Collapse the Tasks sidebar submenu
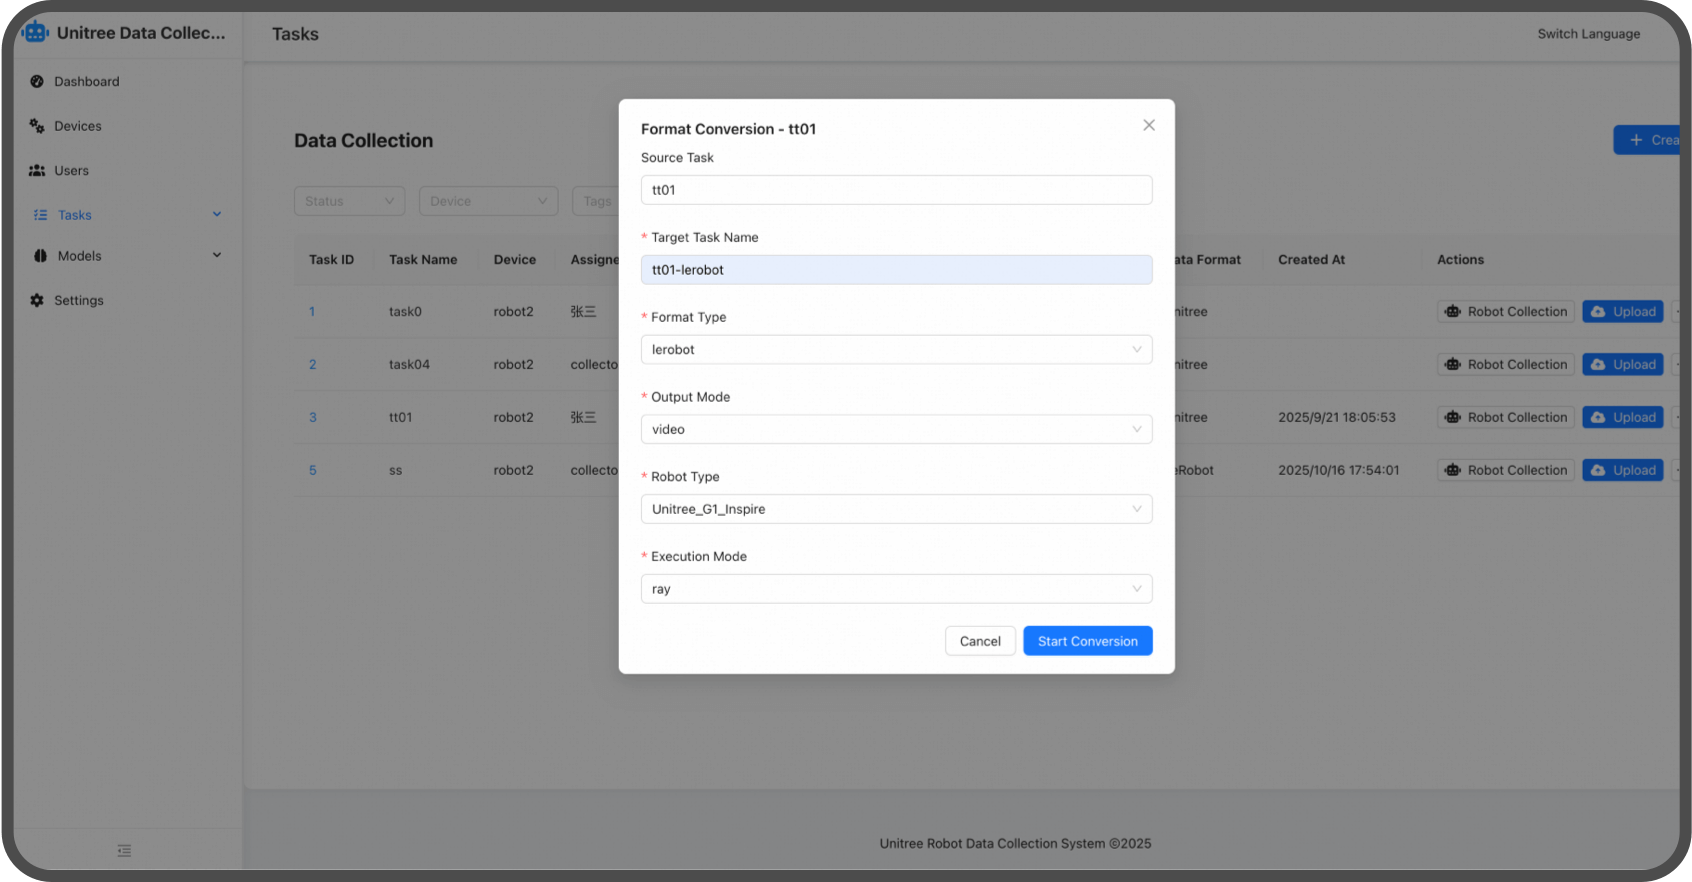 point(216,215)
